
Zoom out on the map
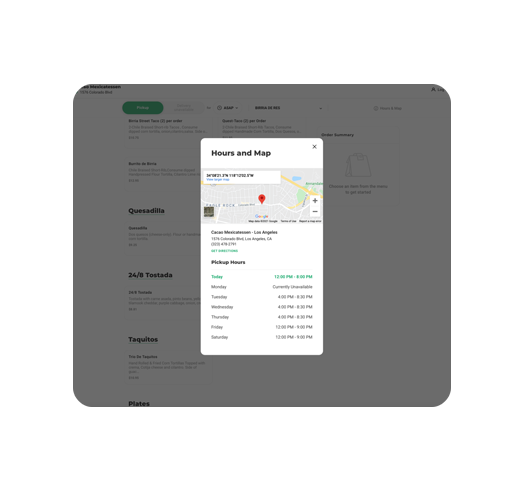pos(315,212)
